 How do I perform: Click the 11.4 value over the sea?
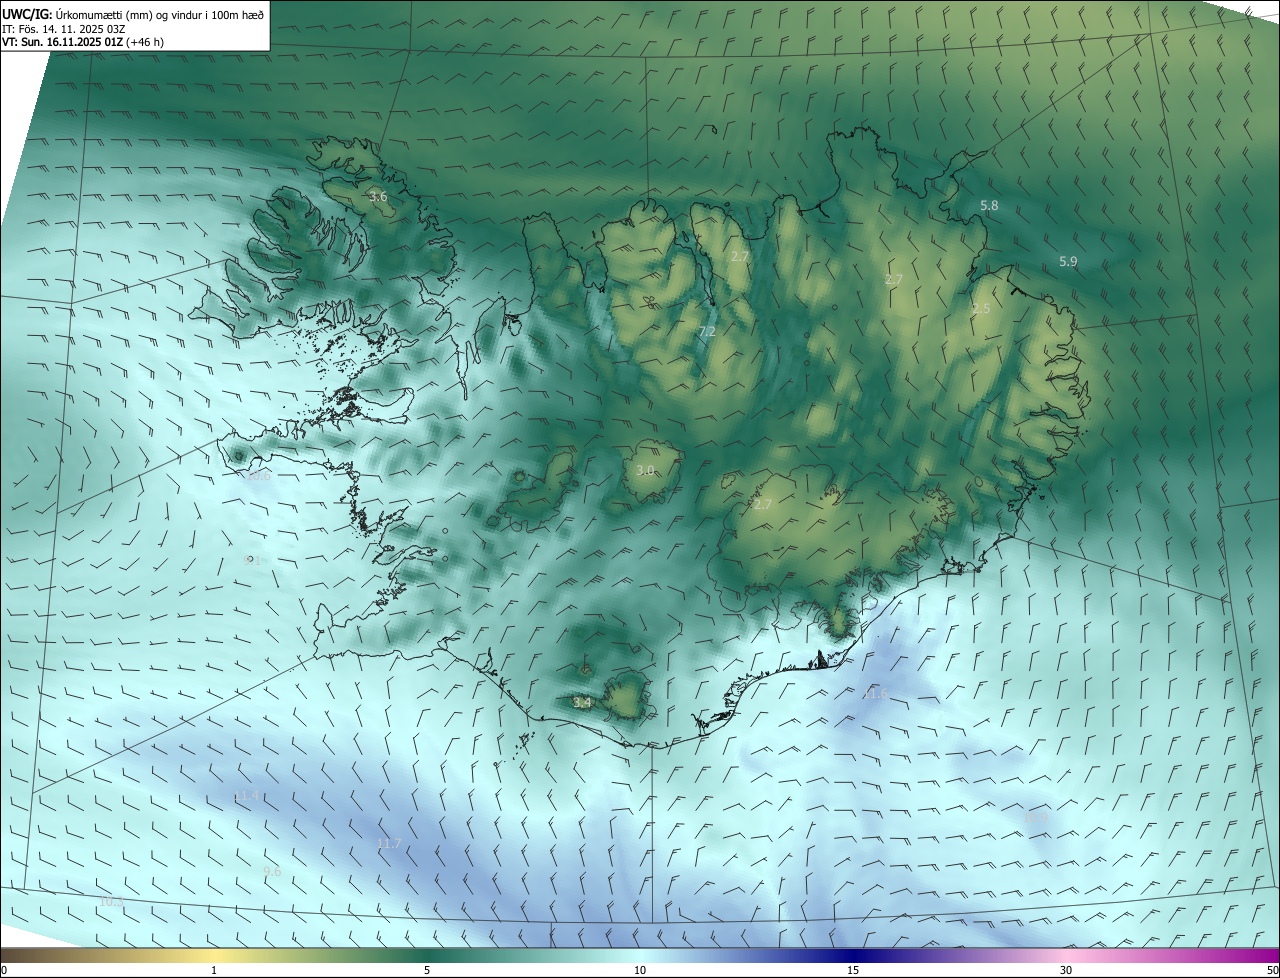coord(246,796)
